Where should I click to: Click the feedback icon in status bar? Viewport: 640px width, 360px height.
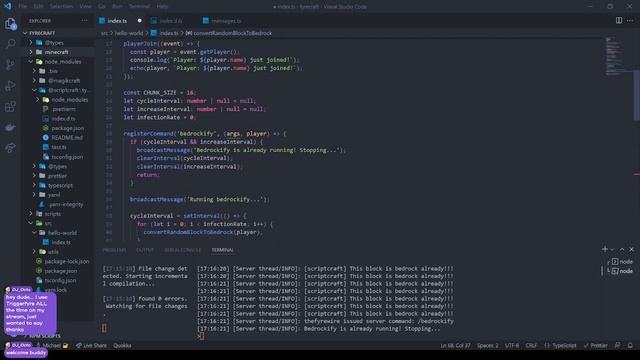618,345
